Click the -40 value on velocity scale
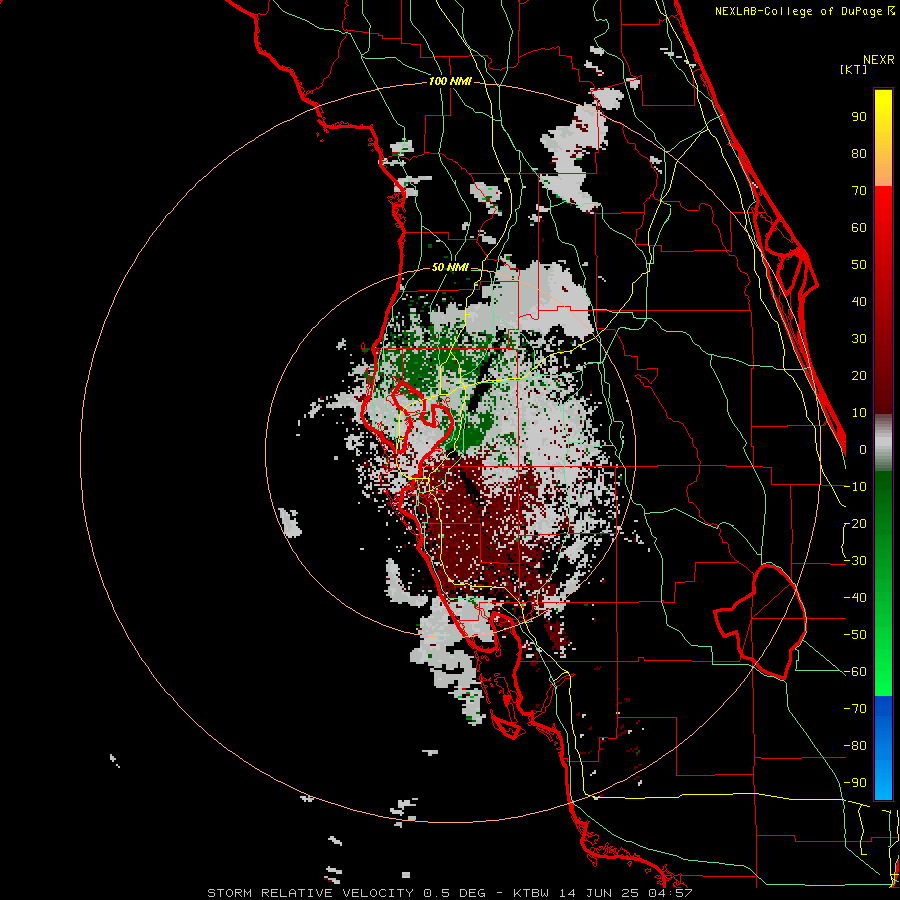900x900 pixels. click(855, 598)
